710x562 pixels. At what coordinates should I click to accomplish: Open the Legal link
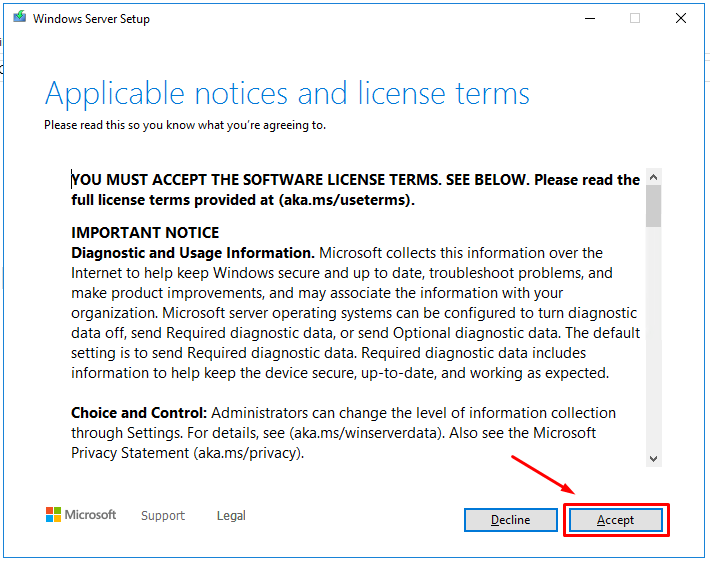tap(231, 515)
